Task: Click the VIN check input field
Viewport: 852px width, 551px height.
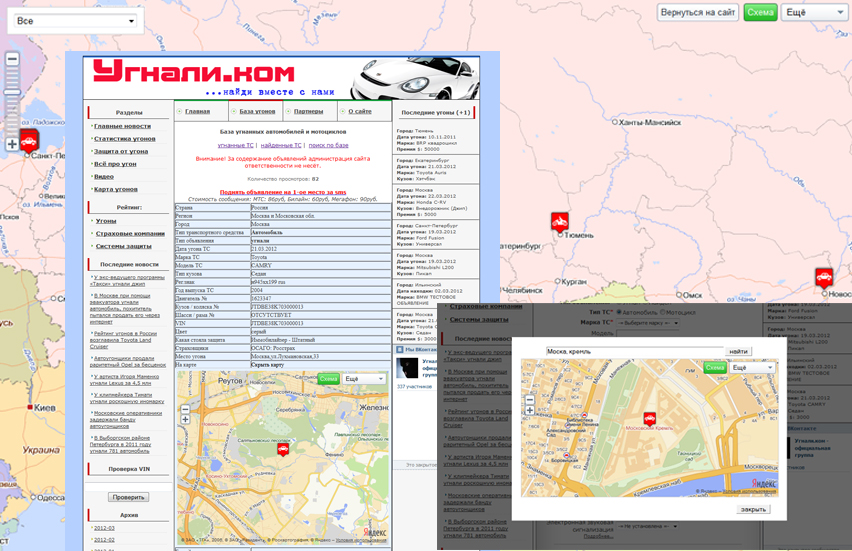Action: [128, 483]
